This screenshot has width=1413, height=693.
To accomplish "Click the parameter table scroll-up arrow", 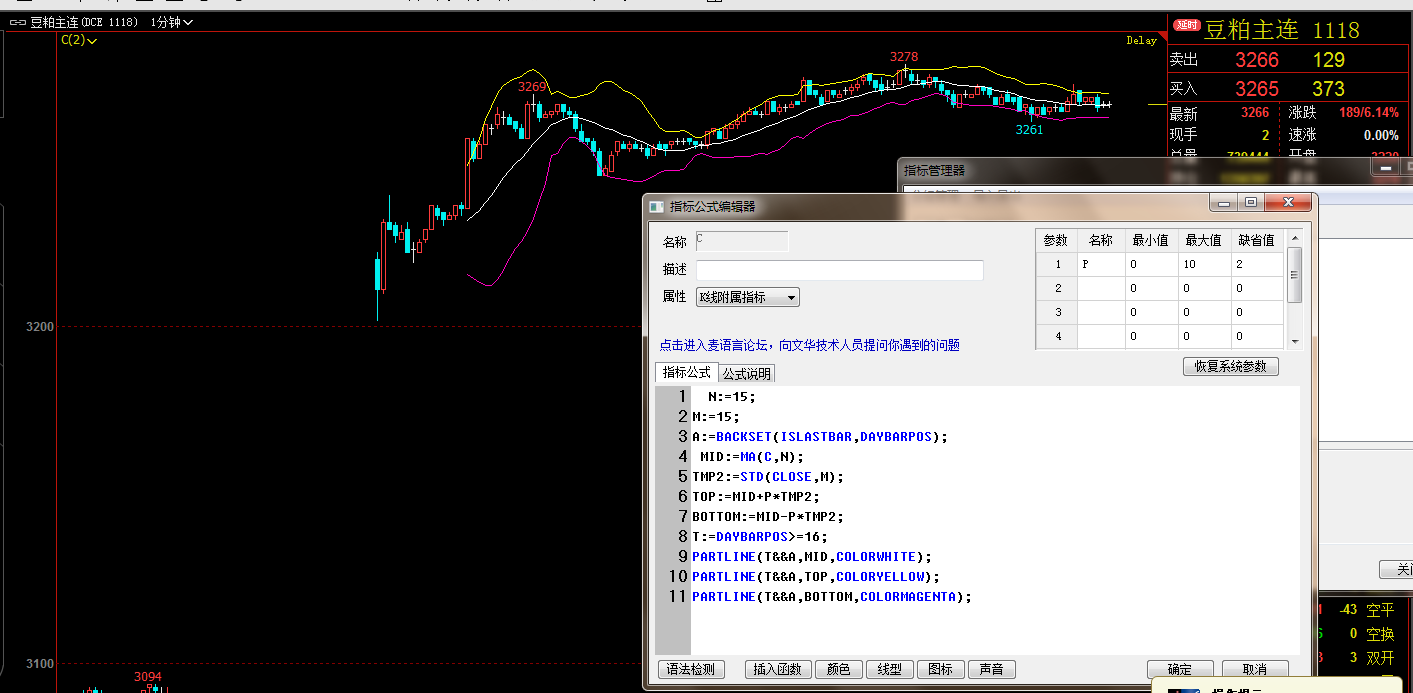I will point(1295,239).
